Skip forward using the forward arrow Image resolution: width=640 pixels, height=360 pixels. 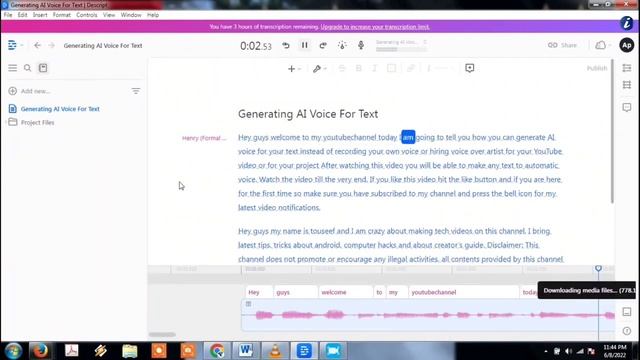tap(323, 45)
